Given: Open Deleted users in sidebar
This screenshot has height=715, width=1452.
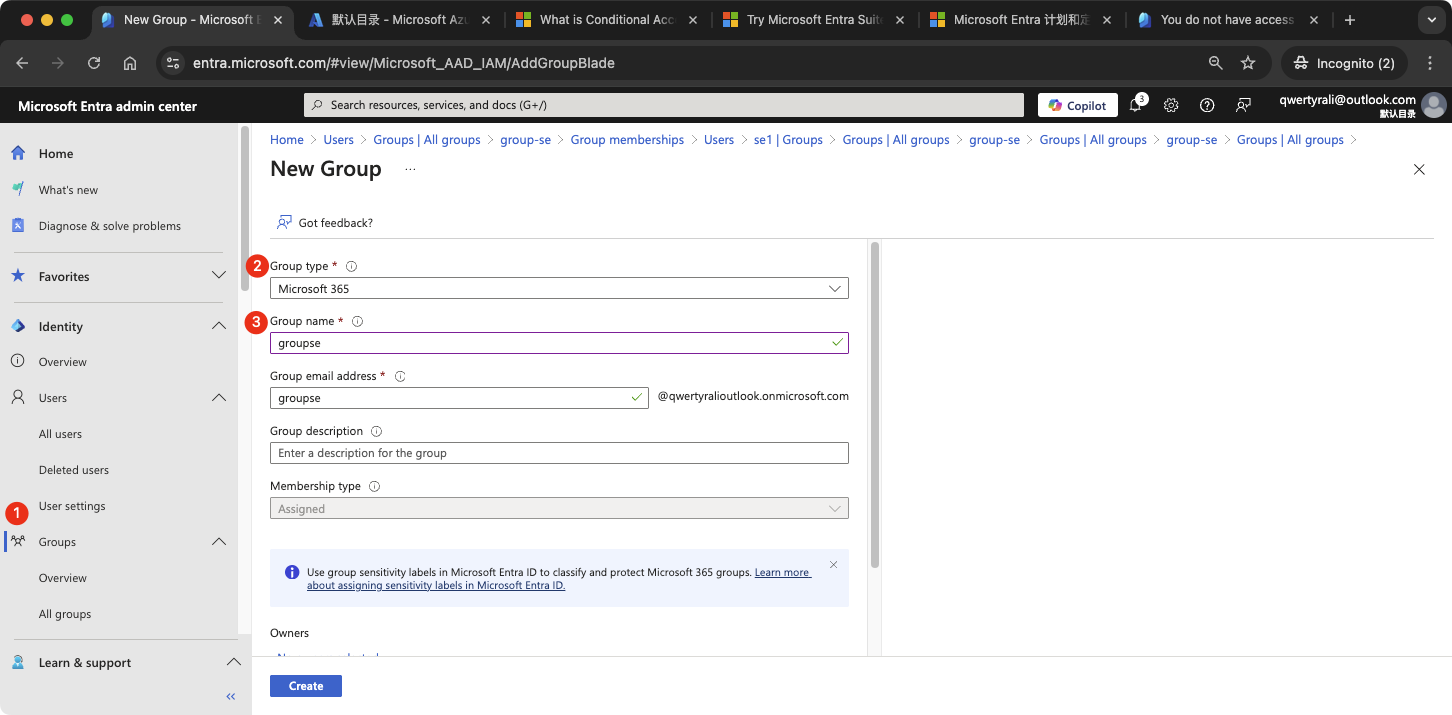Looking at the screenshot, I should 74,470.
